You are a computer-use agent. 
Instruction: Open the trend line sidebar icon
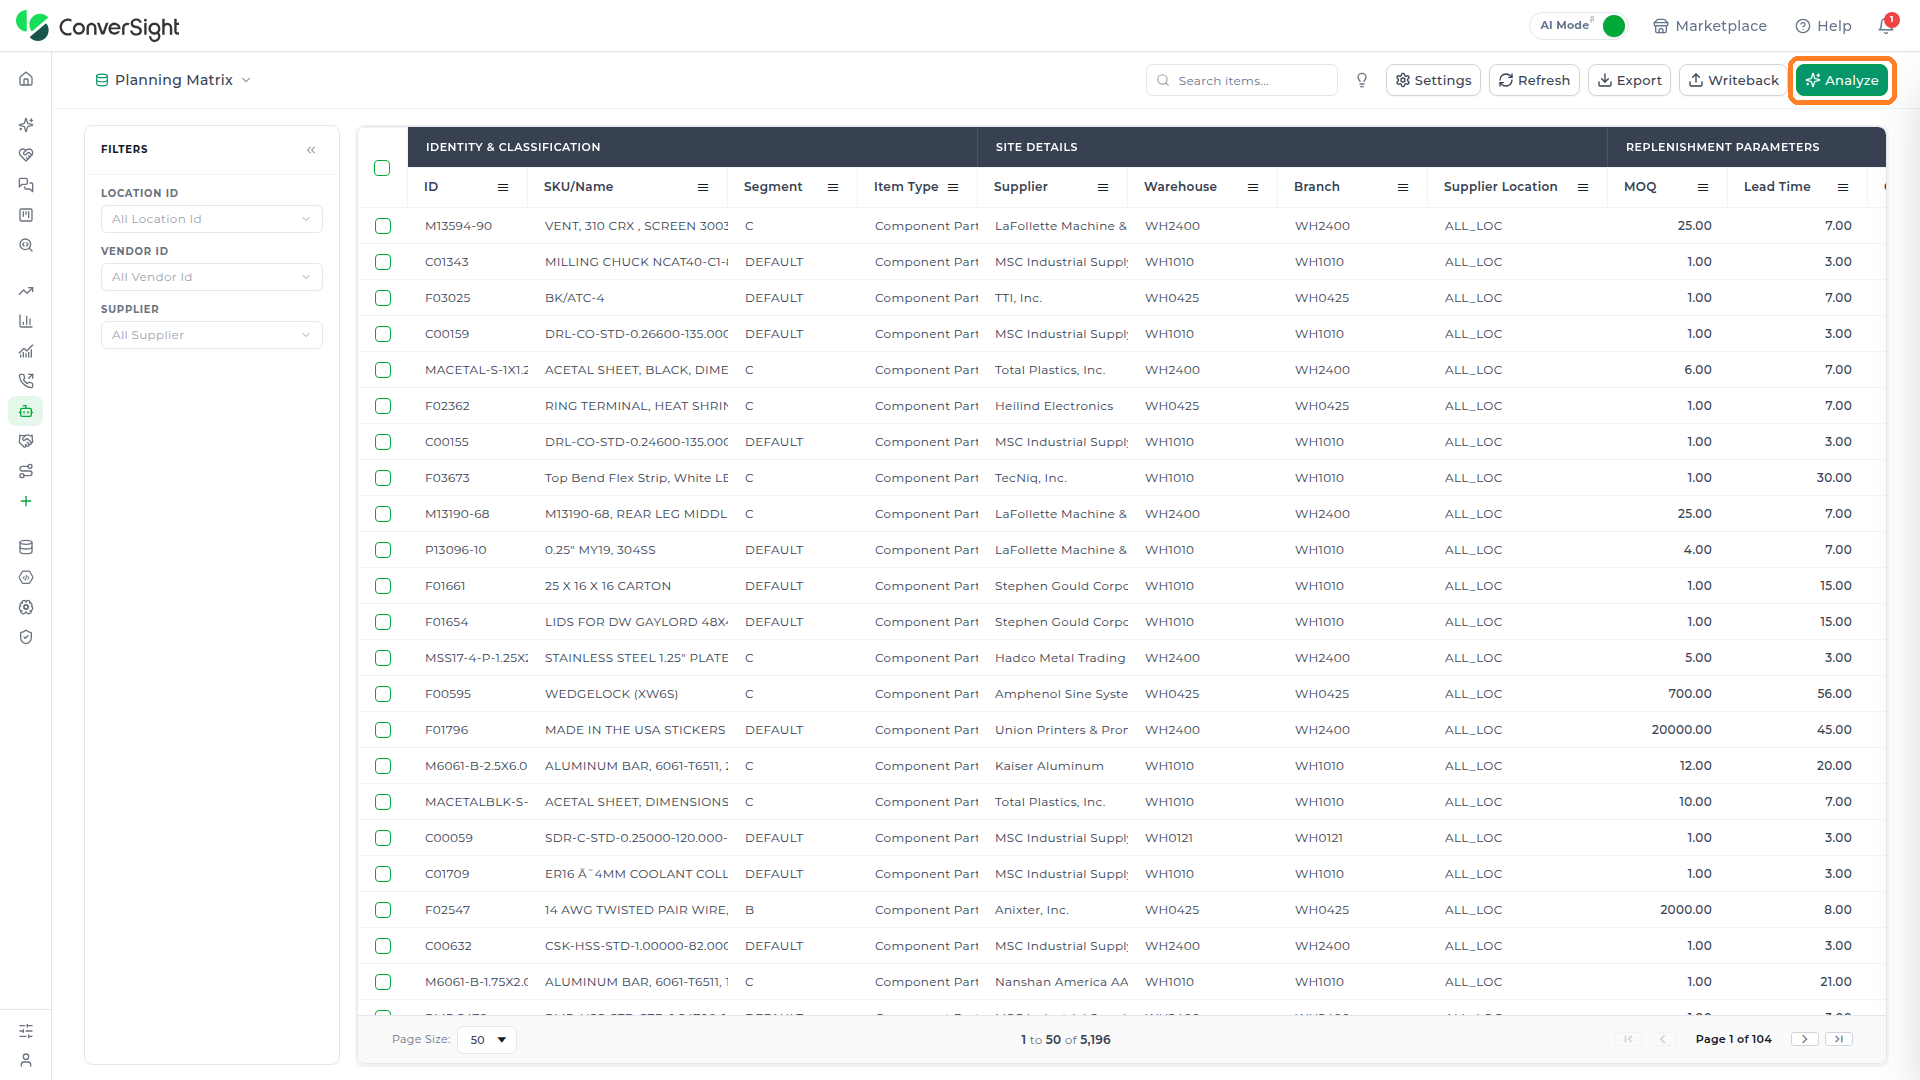(x=26, y=291)
